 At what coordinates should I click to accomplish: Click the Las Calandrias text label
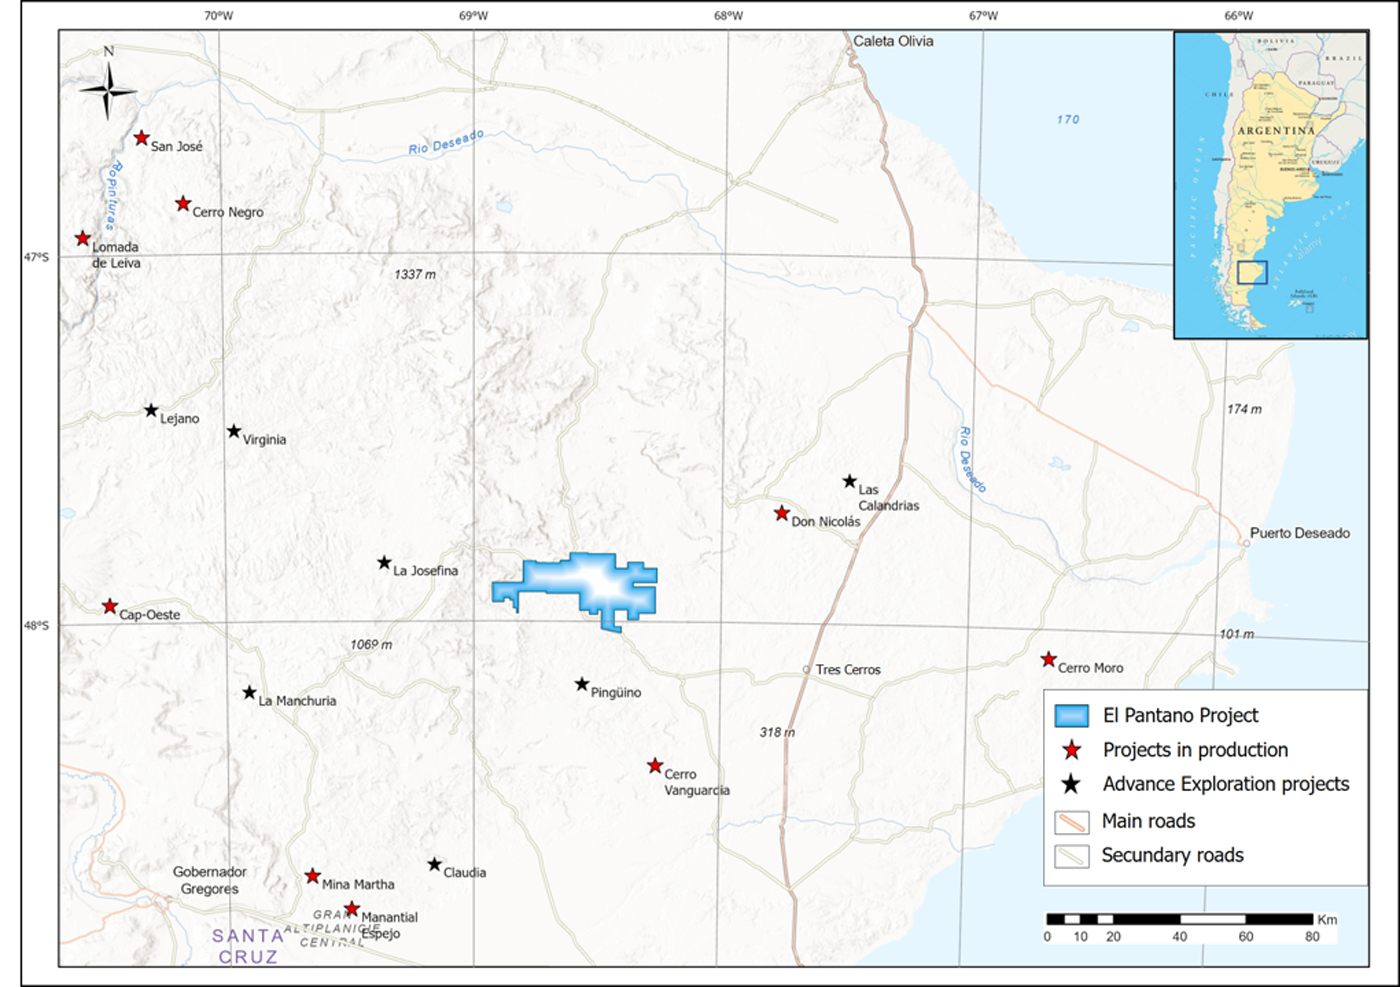(x=888, y=497)
